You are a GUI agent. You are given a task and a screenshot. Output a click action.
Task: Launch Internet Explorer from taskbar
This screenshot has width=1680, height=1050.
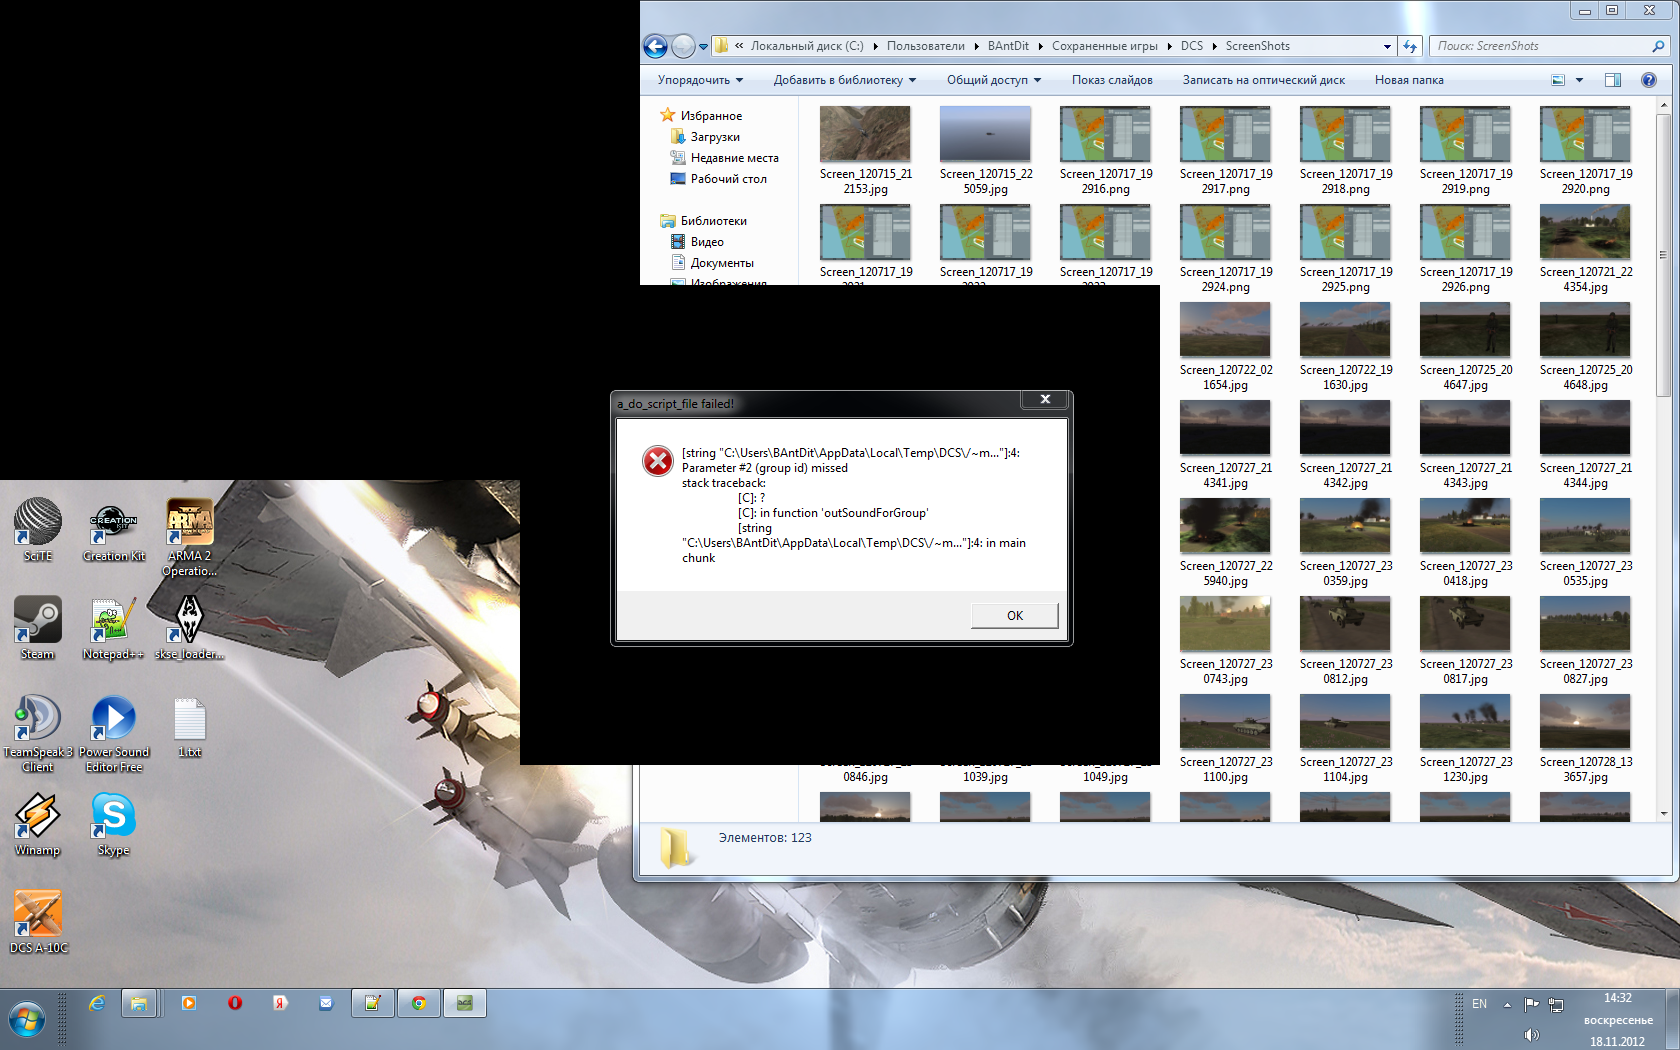tap(97, 1003)
